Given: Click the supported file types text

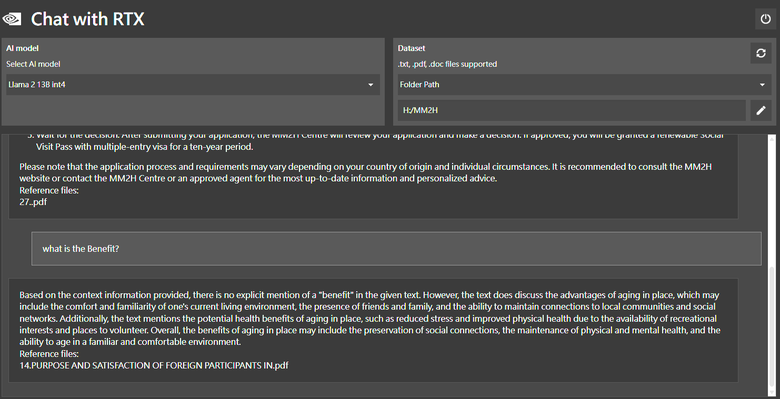Looking at the screenshot, I should click(x=447, y=64).
